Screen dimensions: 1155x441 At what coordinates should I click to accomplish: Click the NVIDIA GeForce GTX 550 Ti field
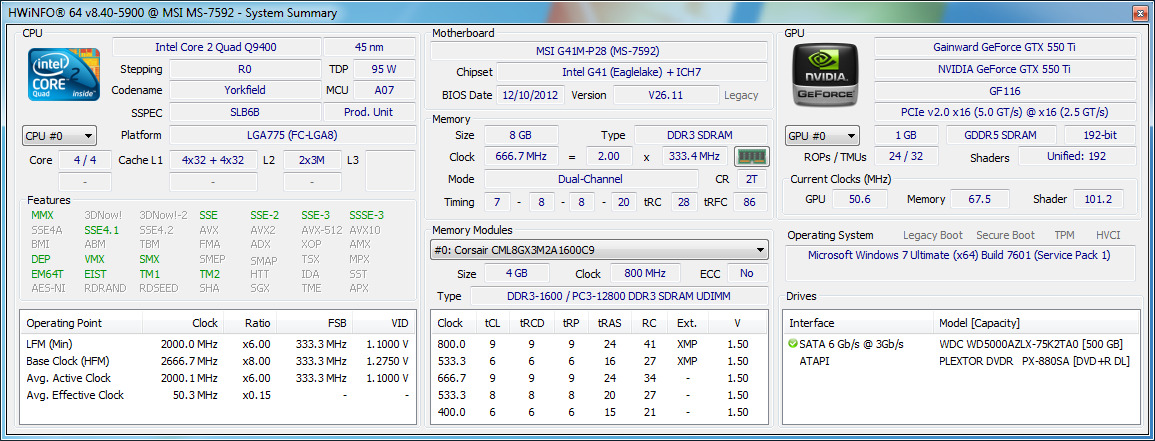point(1005,69)
